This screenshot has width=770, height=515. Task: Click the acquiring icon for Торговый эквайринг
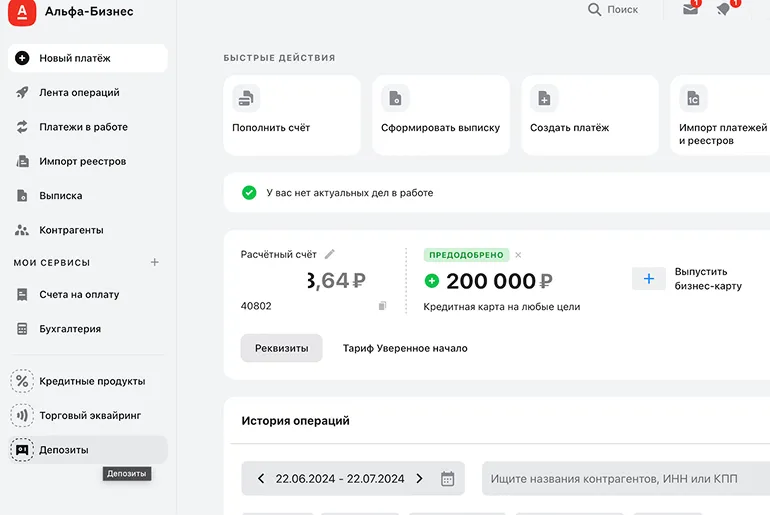coord(22,415)
